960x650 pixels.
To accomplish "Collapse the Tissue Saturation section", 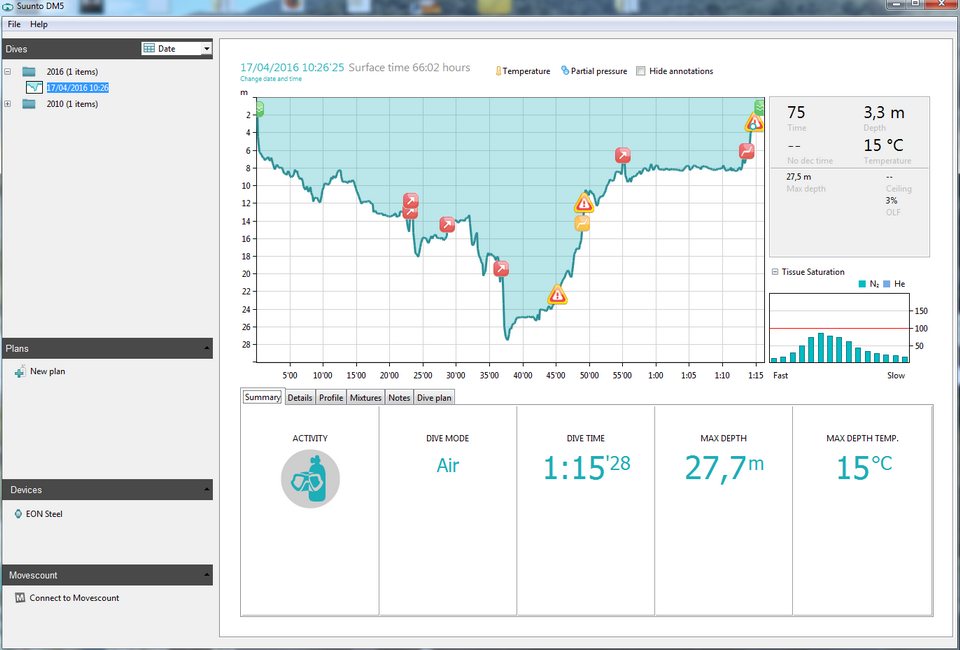I will (x=775, y=272).
